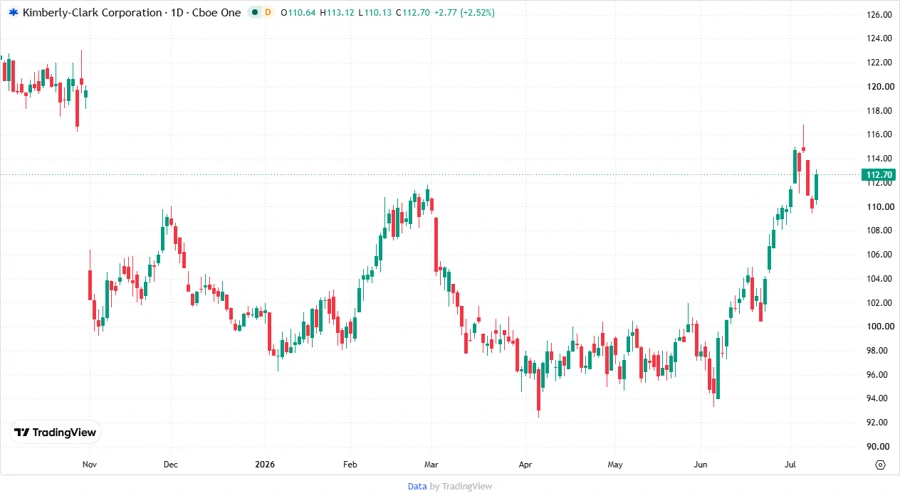Click the 'by TradingView' footer text
The height and width of the screenshot is (498, 900).
pyautogui.click(x=461, y=487)
